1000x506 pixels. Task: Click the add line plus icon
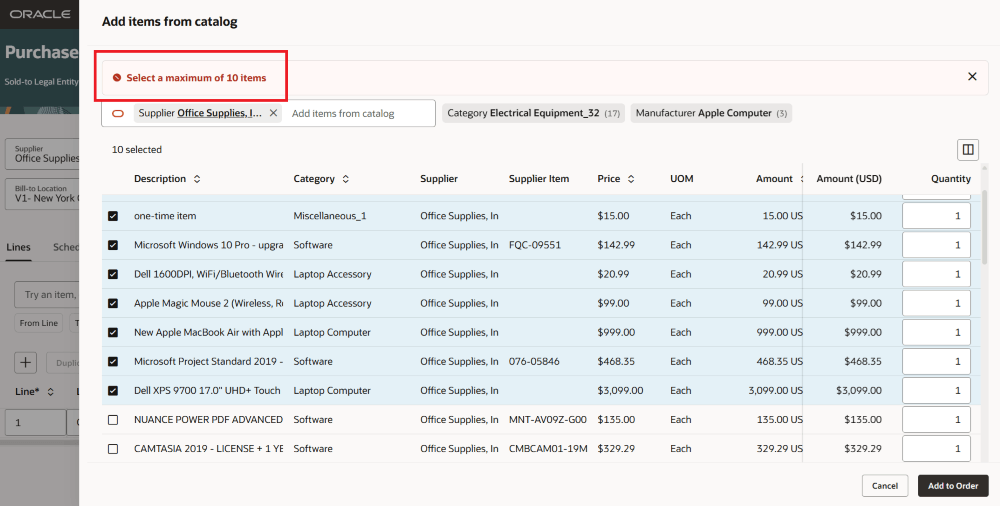pos(26,362)
